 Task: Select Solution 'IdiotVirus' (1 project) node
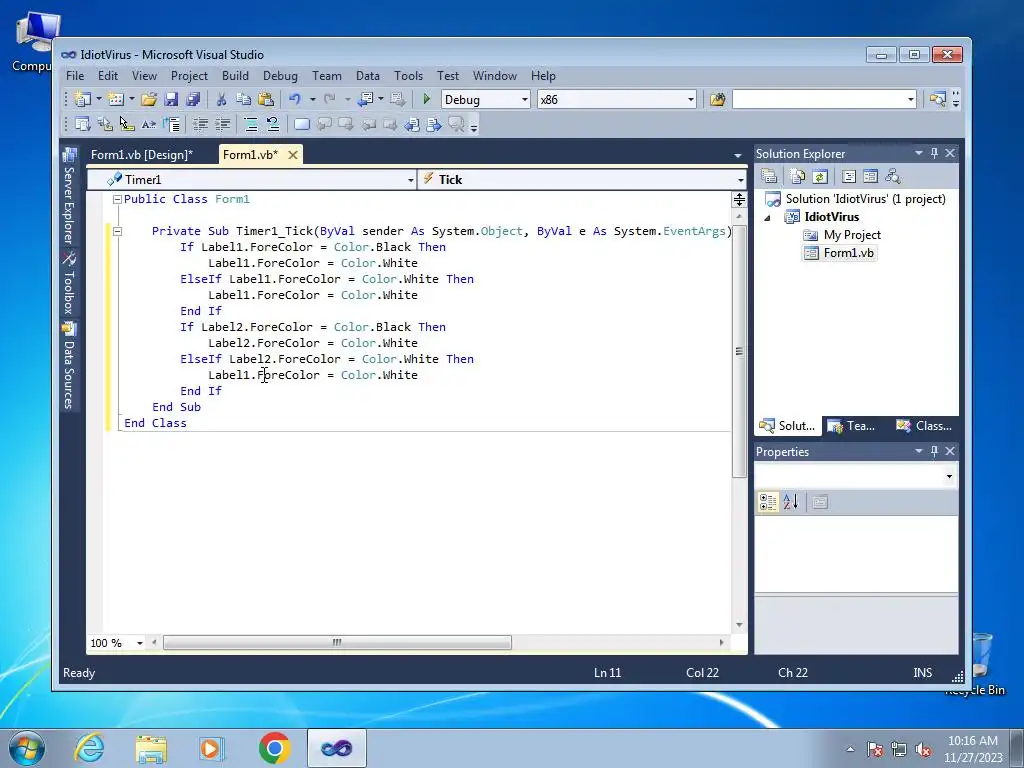(x=865, y=199)
